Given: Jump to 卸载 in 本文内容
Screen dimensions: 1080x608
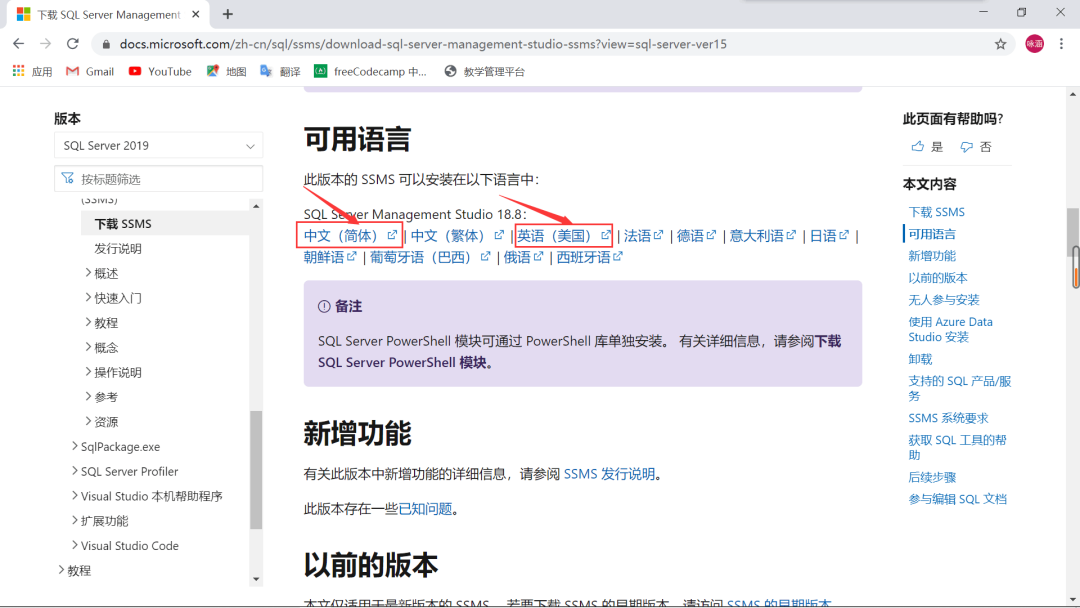Looking at the screenshot, I should click(x=920, y=359).
